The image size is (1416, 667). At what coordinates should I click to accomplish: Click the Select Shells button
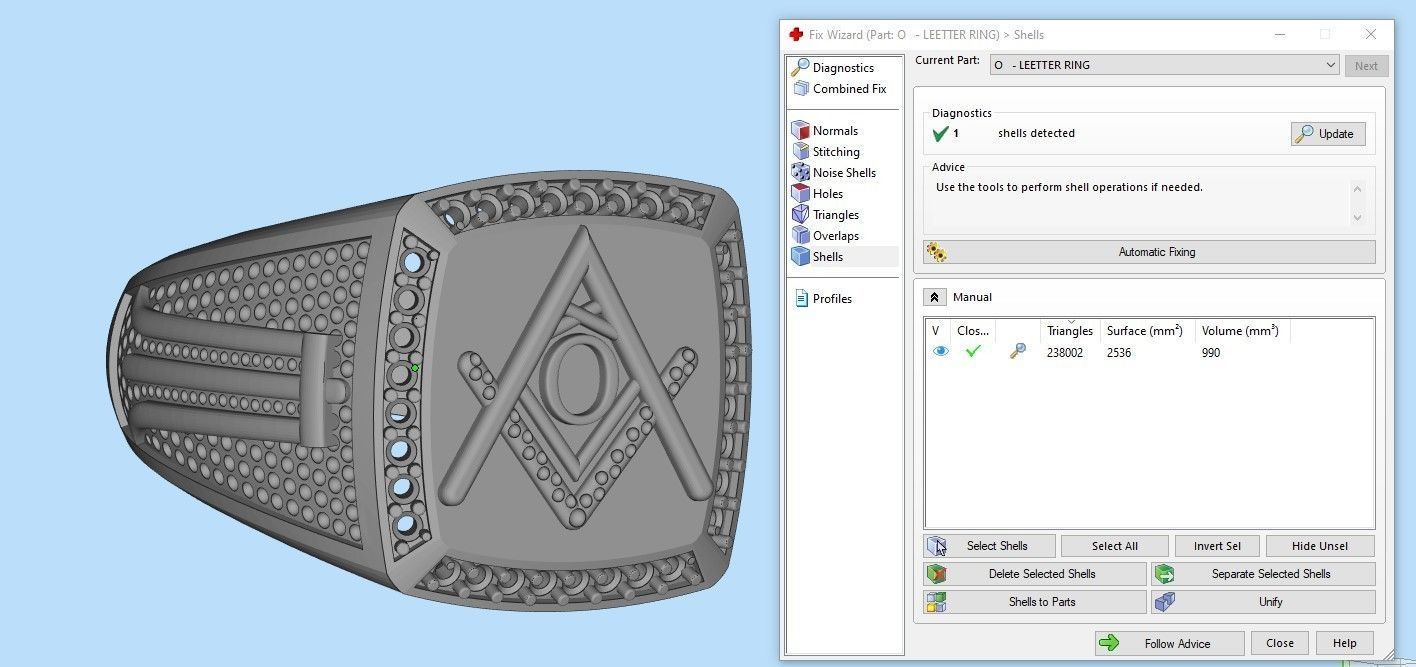[990, 546]
